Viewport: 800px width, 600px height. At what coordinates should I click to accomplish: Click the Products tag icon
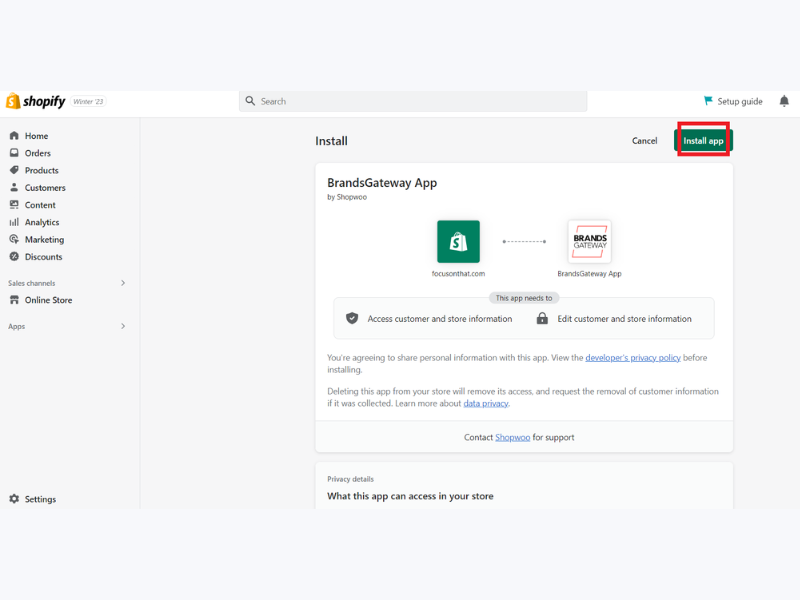pos(14,170)
